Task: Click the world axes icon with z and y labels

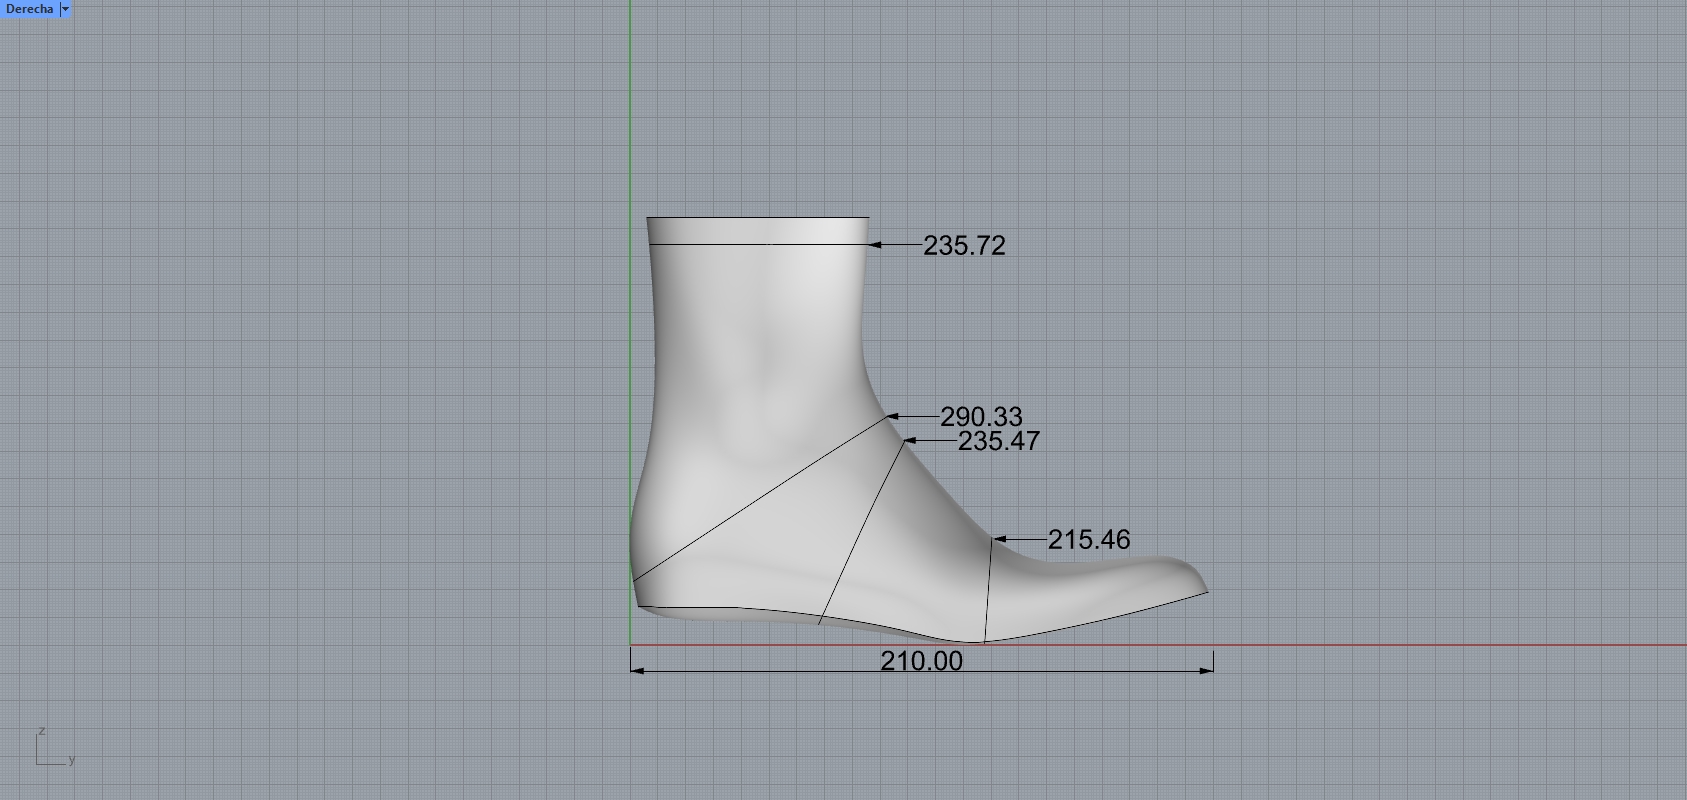Action: pyautogui.click(x=55, y=748)
